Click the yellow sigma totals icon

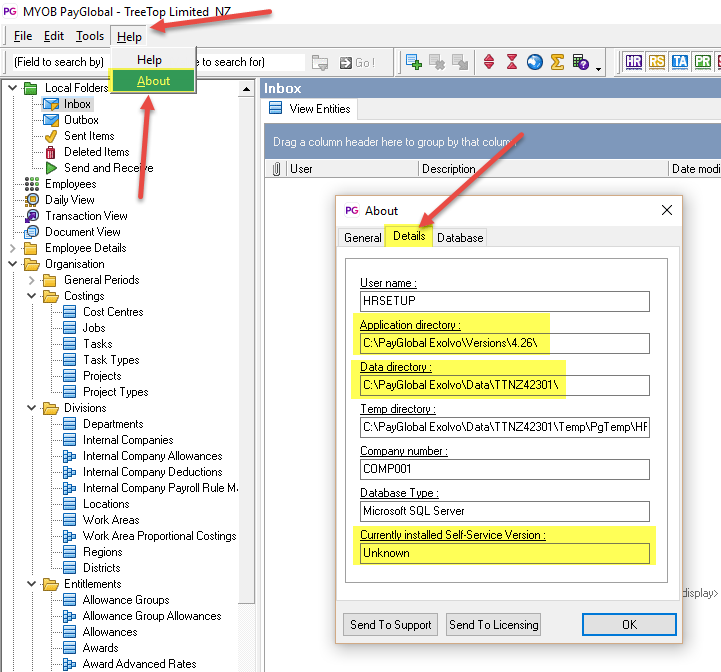(557, 62)
